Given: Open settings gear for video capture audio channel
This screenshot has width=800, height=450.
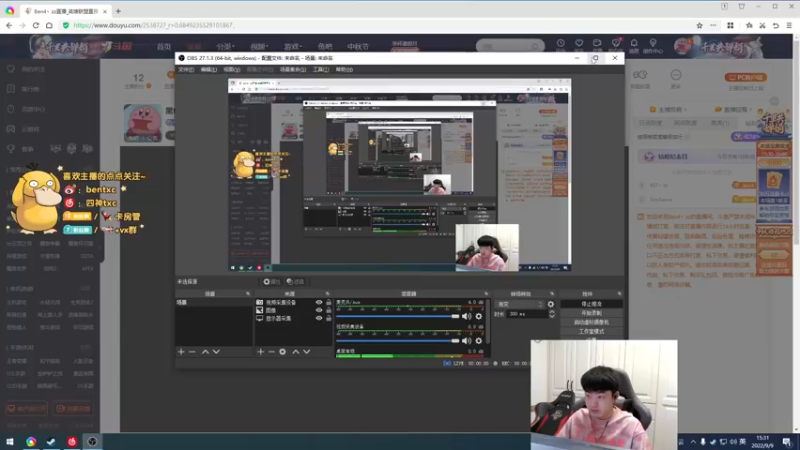Looking at the screenshot, I should (479, 340).
